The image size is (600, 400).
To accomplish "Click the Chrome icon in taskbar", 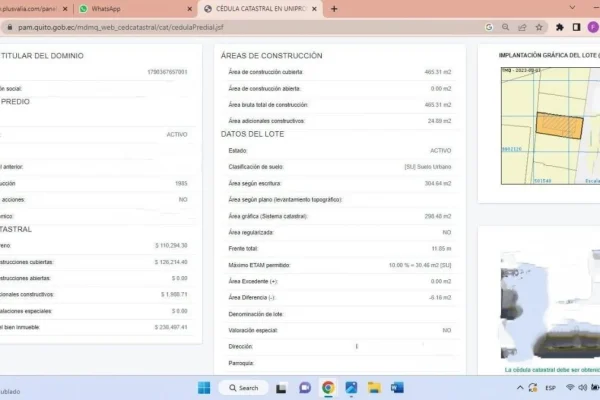I will pos(328,387).
